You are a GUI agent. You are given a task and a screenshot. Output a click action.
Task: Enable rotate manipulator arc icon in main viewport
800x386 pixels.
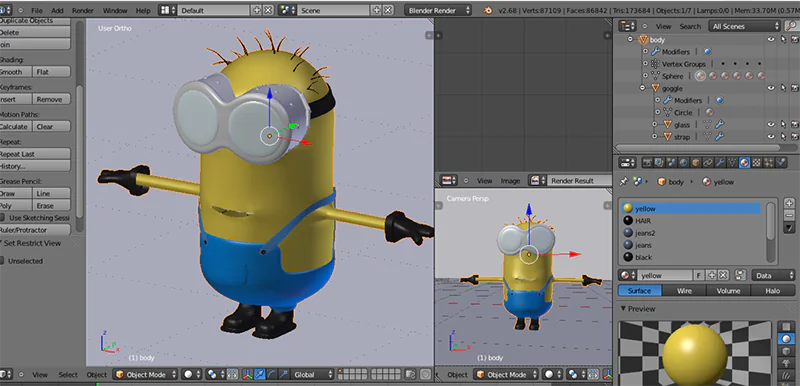pos(272,374)
